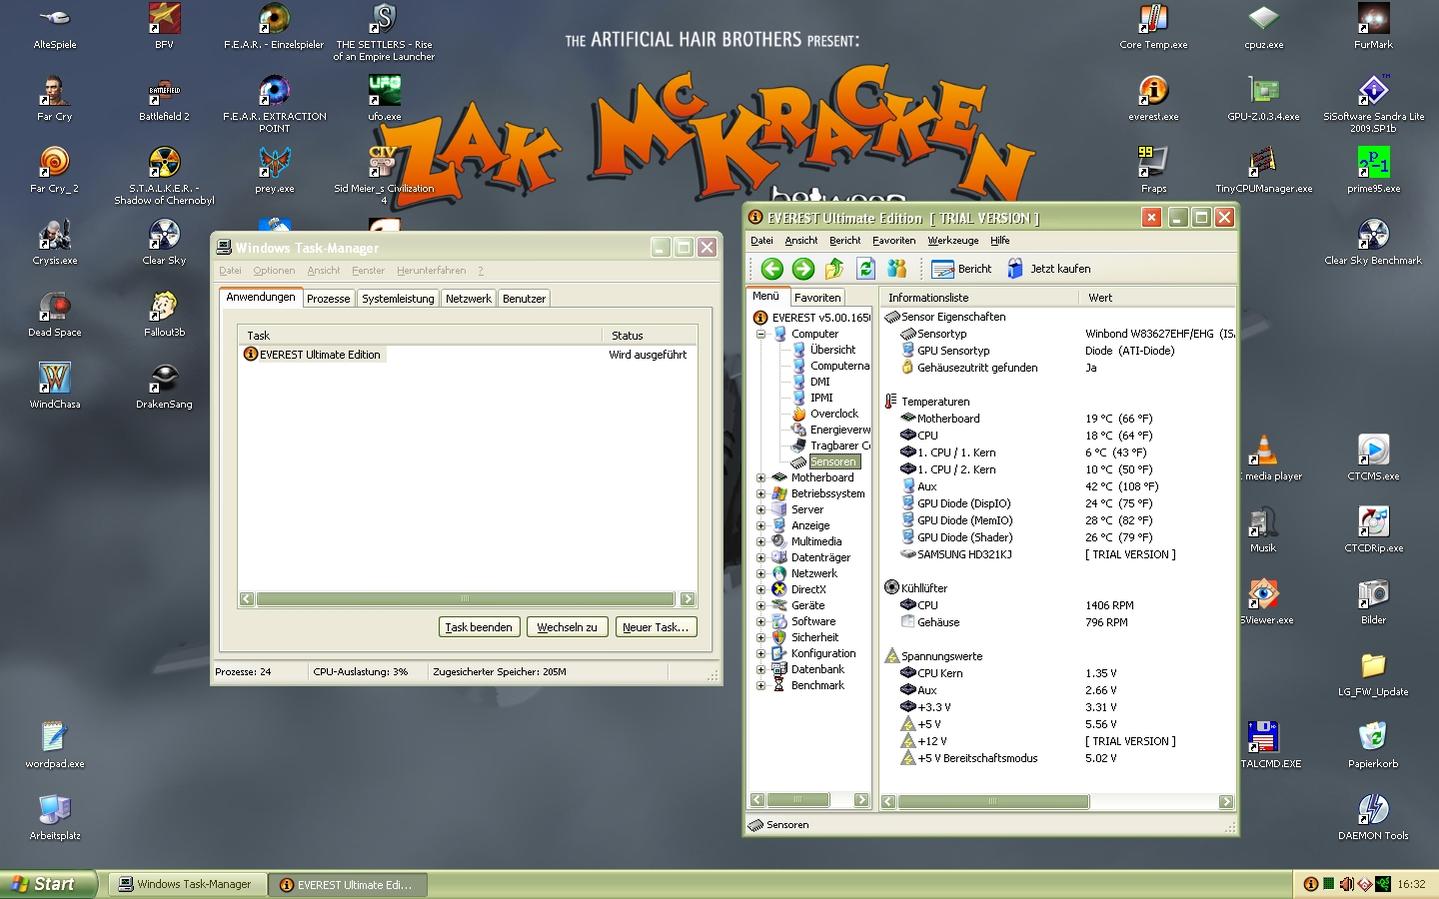Click the EVEREST tray icon in system tray
This screenshot has width=1439, height=899.
pos(1310,884)
